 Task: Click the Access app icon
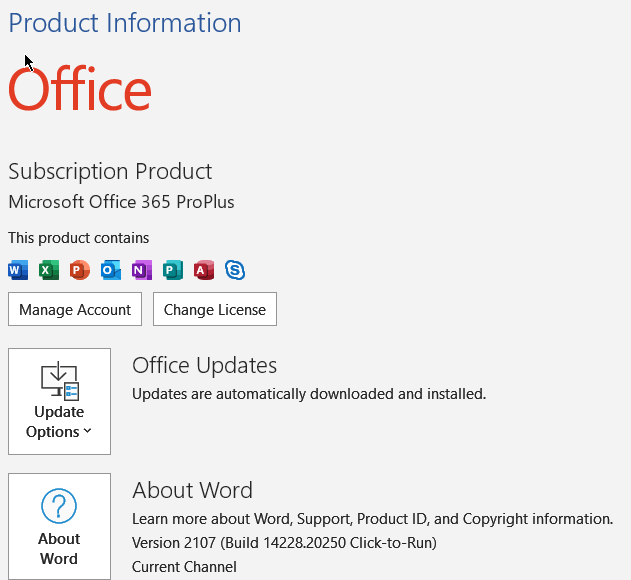pyautogui.click(x=204, y=270)
